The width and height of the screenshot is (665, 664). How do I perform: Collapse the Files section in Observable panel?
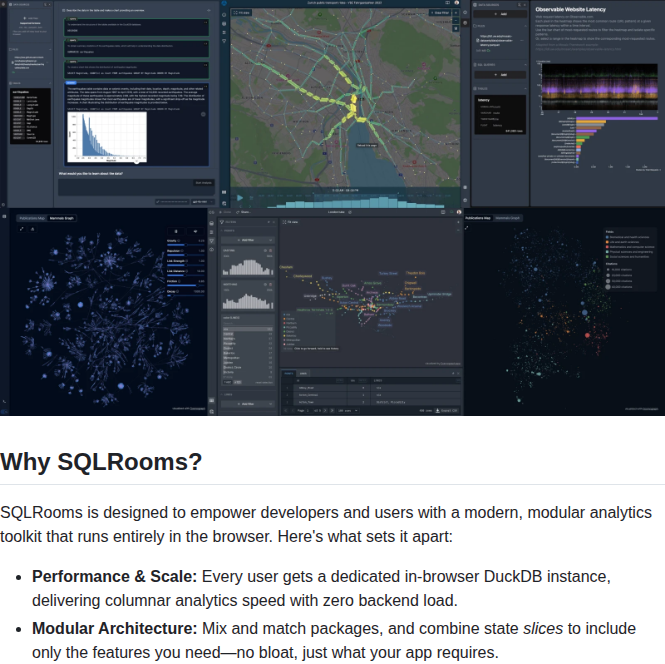[525, 25]
